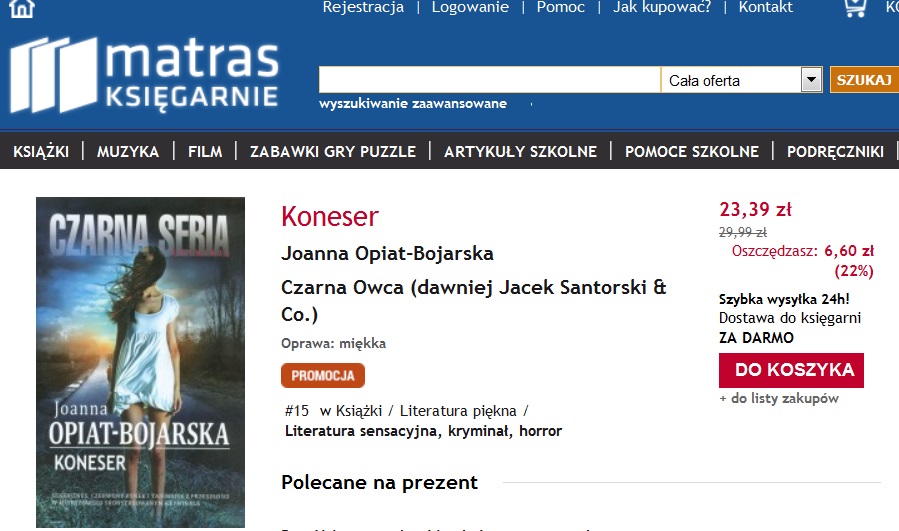Open ZABAWKI GRY PUZZLE category
The image size is (899, 531).
[x=333, y=151]
